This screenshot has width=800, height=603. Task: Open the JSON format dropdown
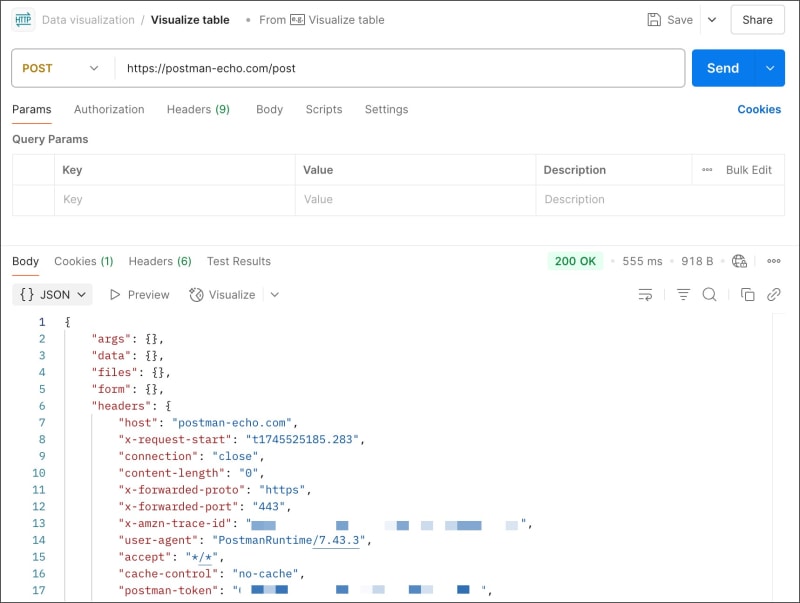pyautogui.click(x=52, y=295)
